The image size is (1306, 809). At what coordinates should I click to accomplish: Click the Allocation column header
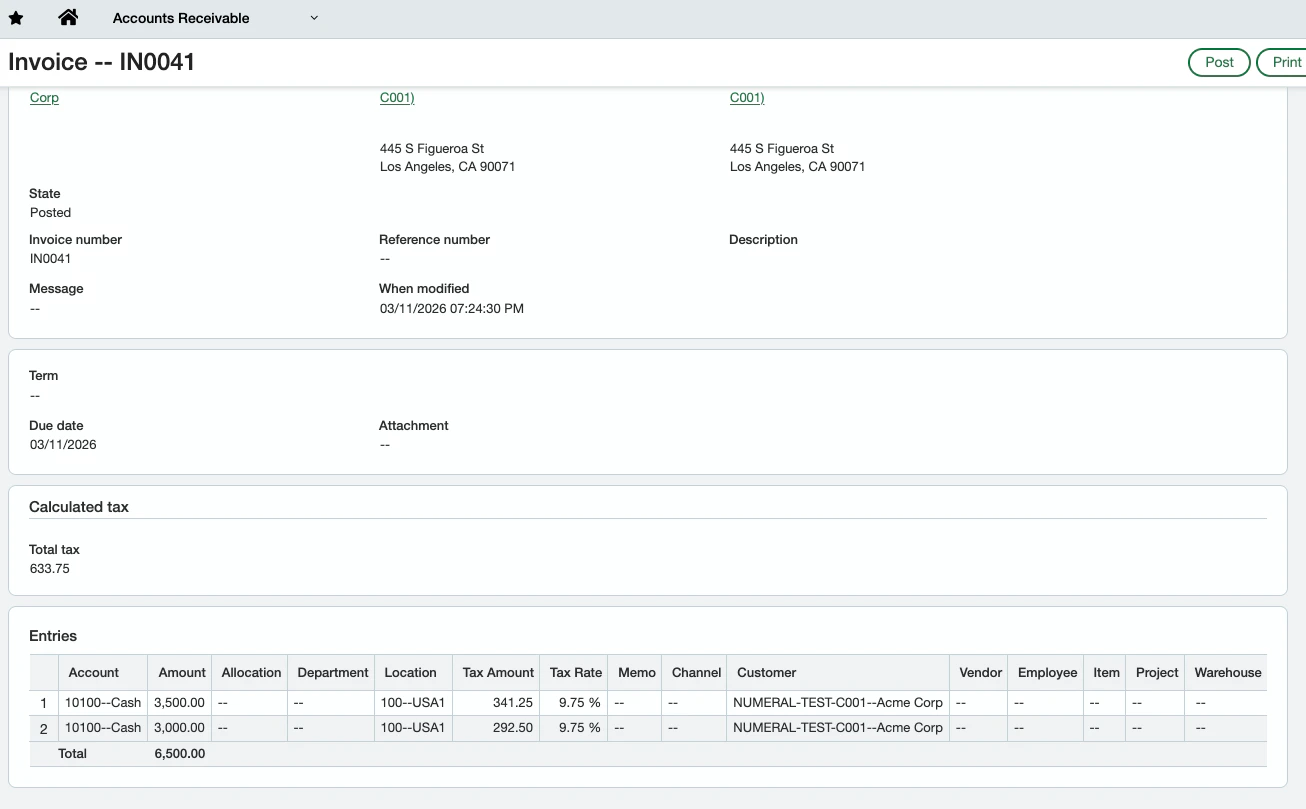click(x=251, y=673)
